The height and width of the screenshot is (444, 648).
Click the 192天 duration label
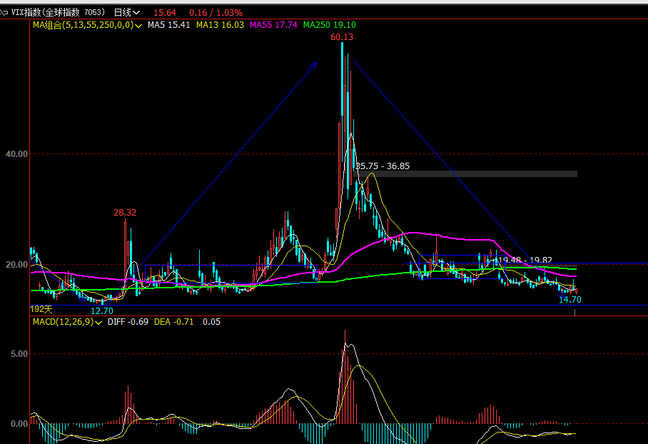41,309
